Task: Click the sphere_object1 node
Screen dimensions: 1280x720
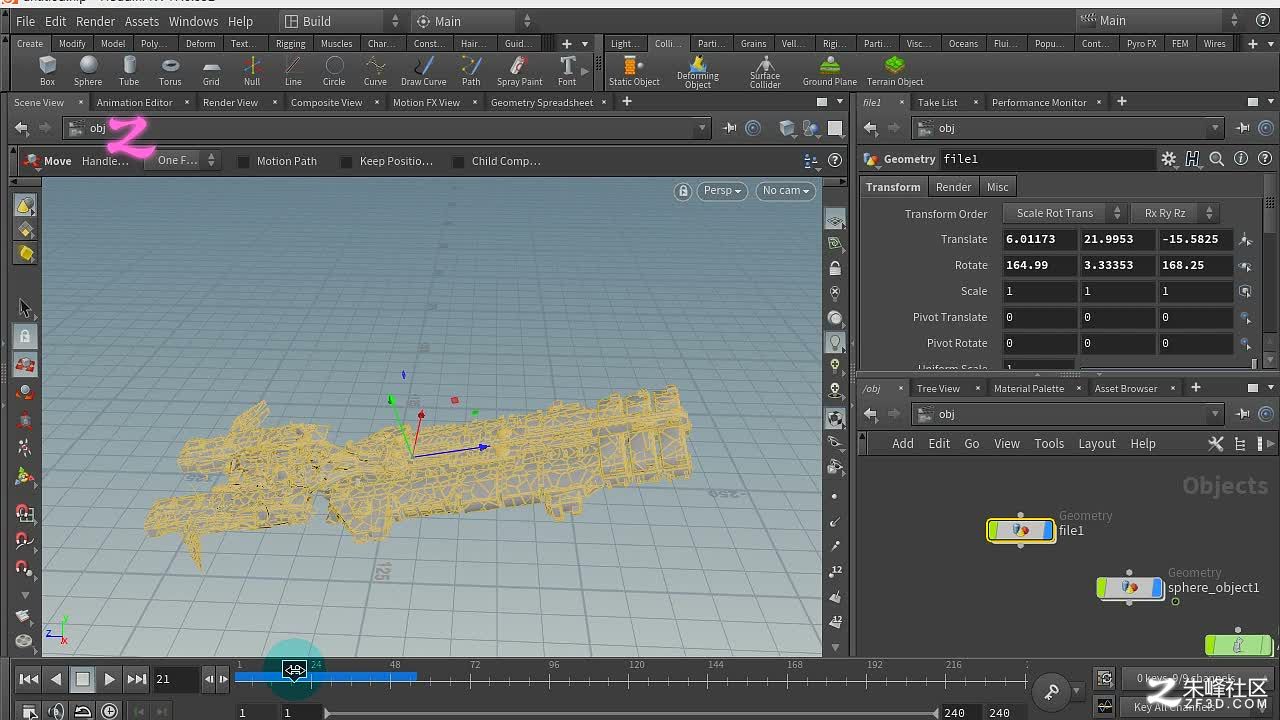Action: [1130, 588]
